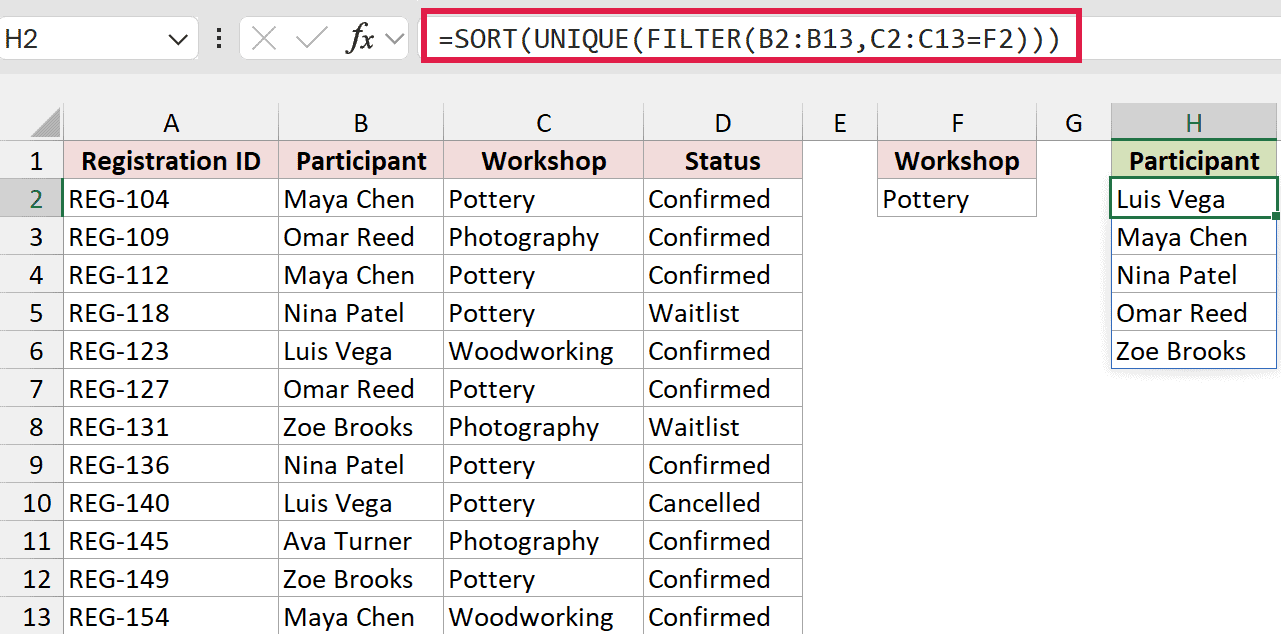The width and height of the screenshot is (1281, 634).
Task: Click the three-dot formula bar handle
Action: (x=218, y=39)
